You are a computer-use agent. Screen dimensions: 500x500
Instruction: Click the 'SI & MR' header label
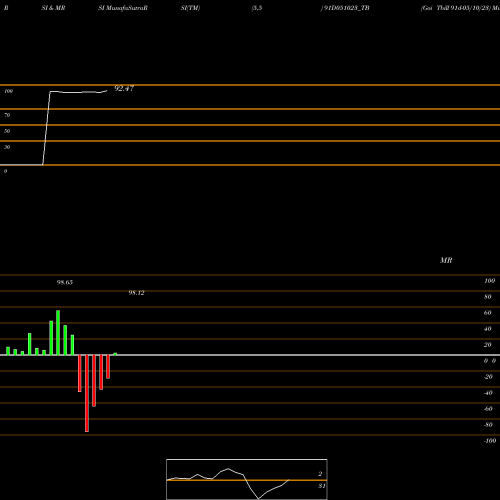[x=53, y=8]
